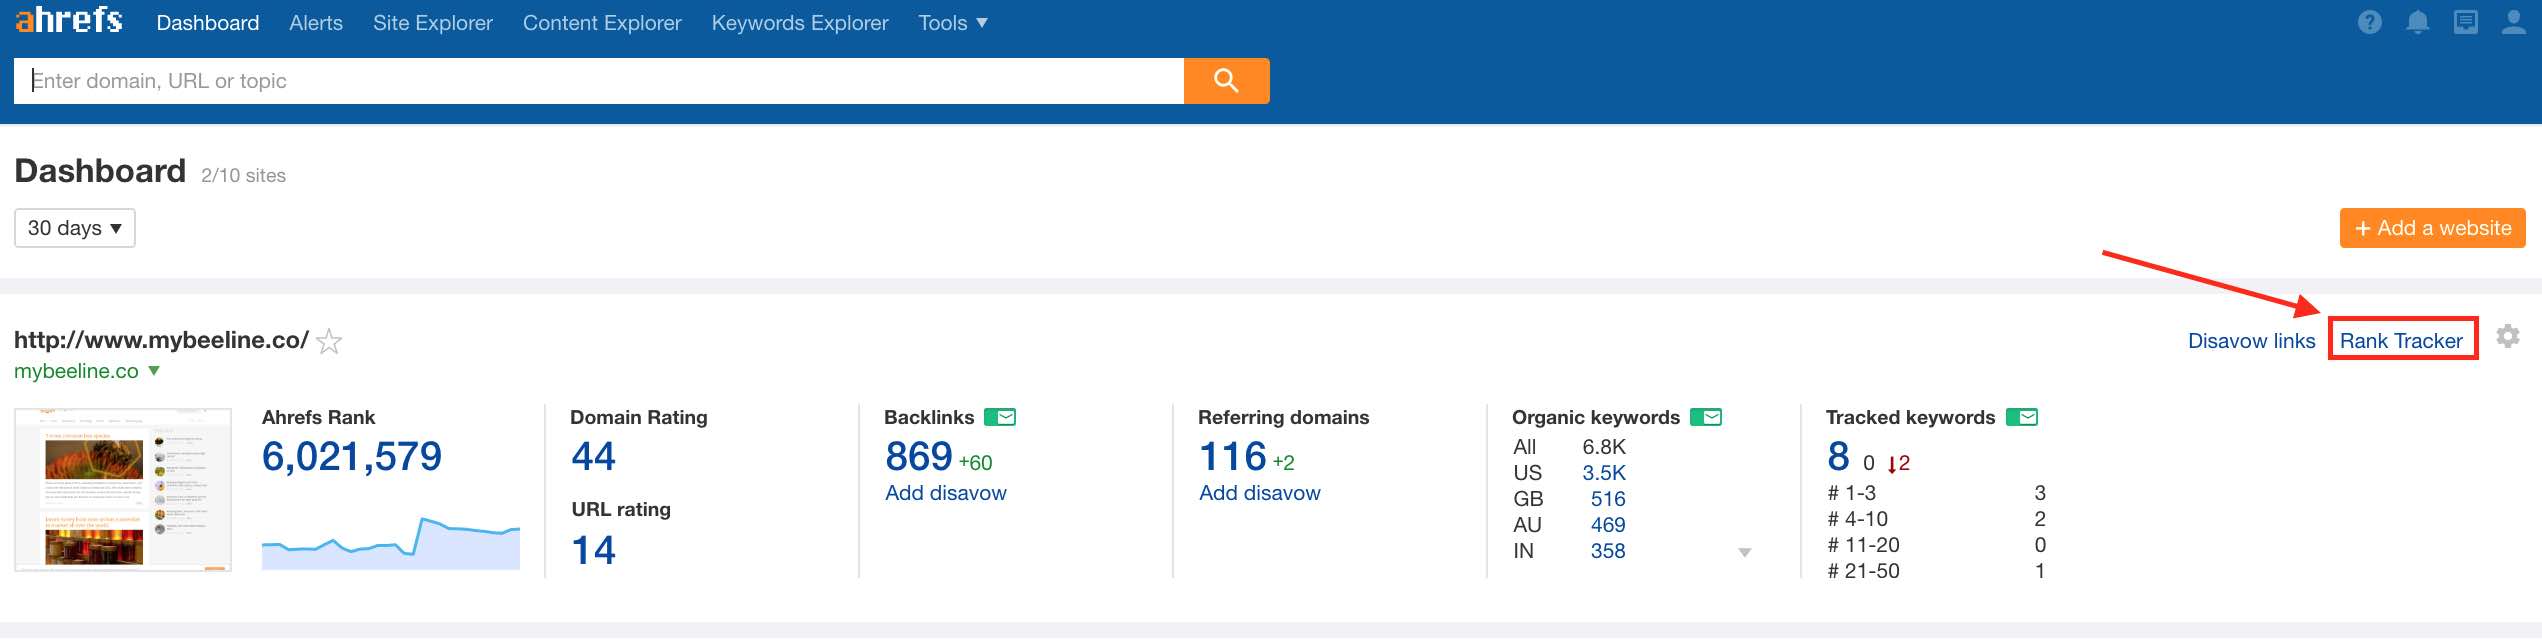Screen dimensions: 2542x640
Task: Star the mybeeline.co site as favorite
Action: 329,342
